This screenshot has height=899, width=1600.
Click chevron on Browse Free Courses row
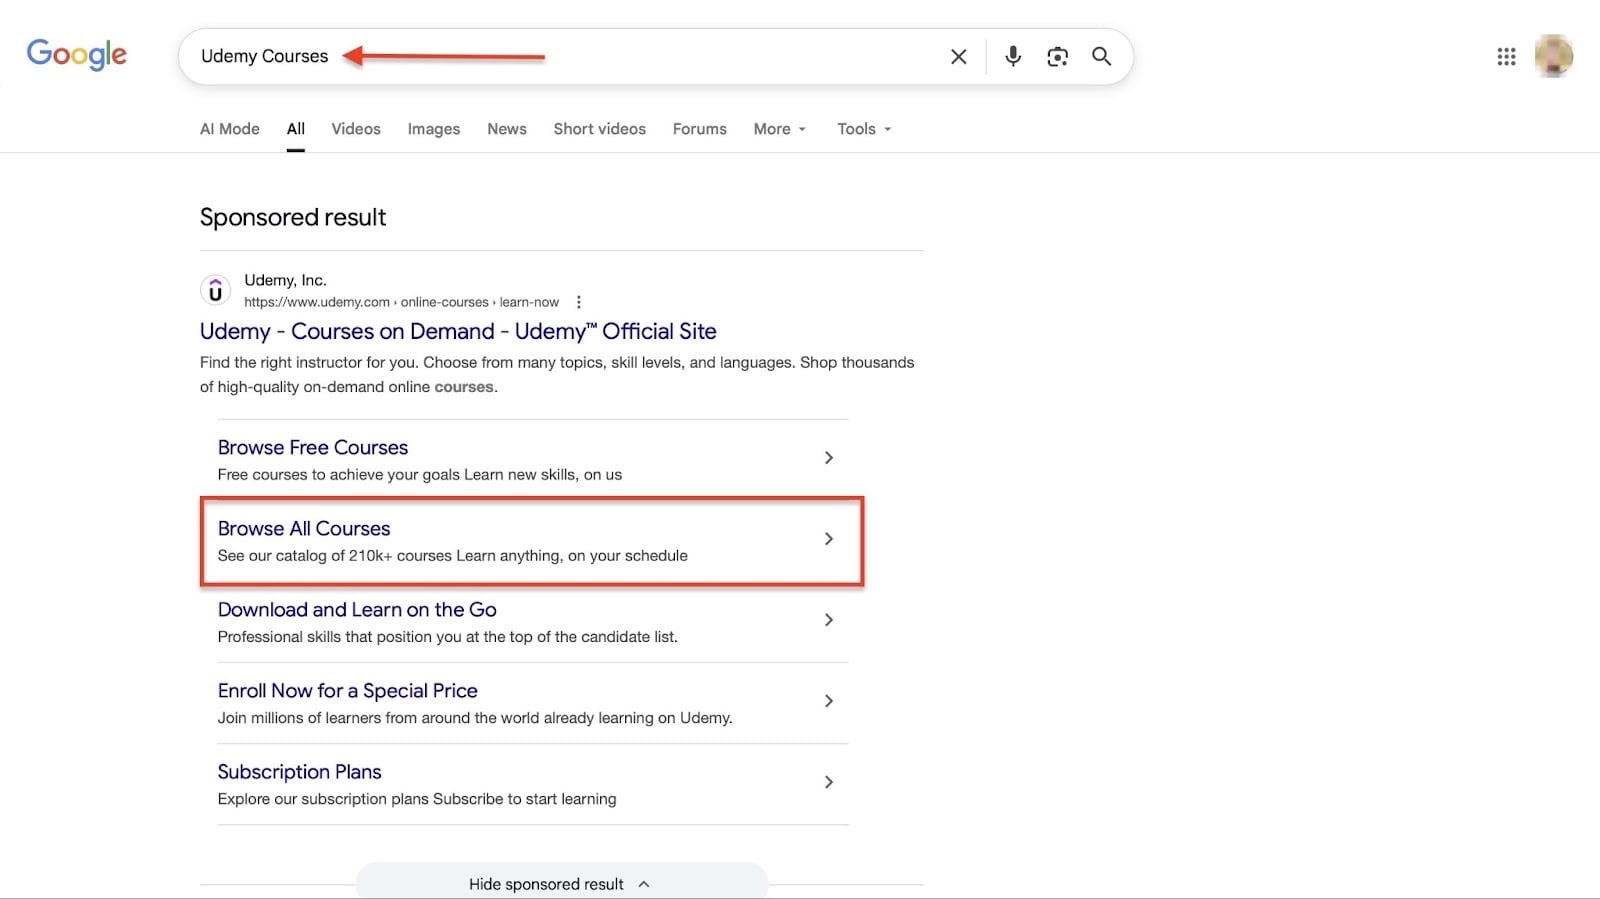(828, 458)
